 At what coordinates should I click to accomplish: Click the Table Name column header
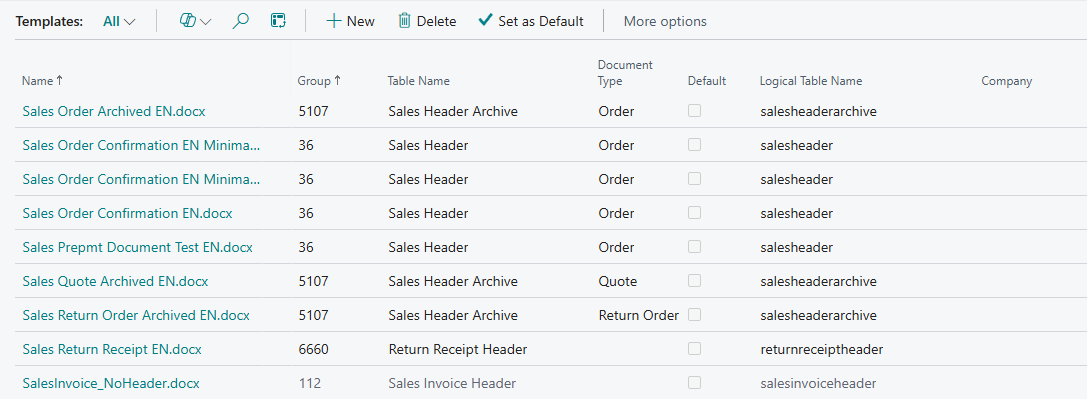coord(418,81)
